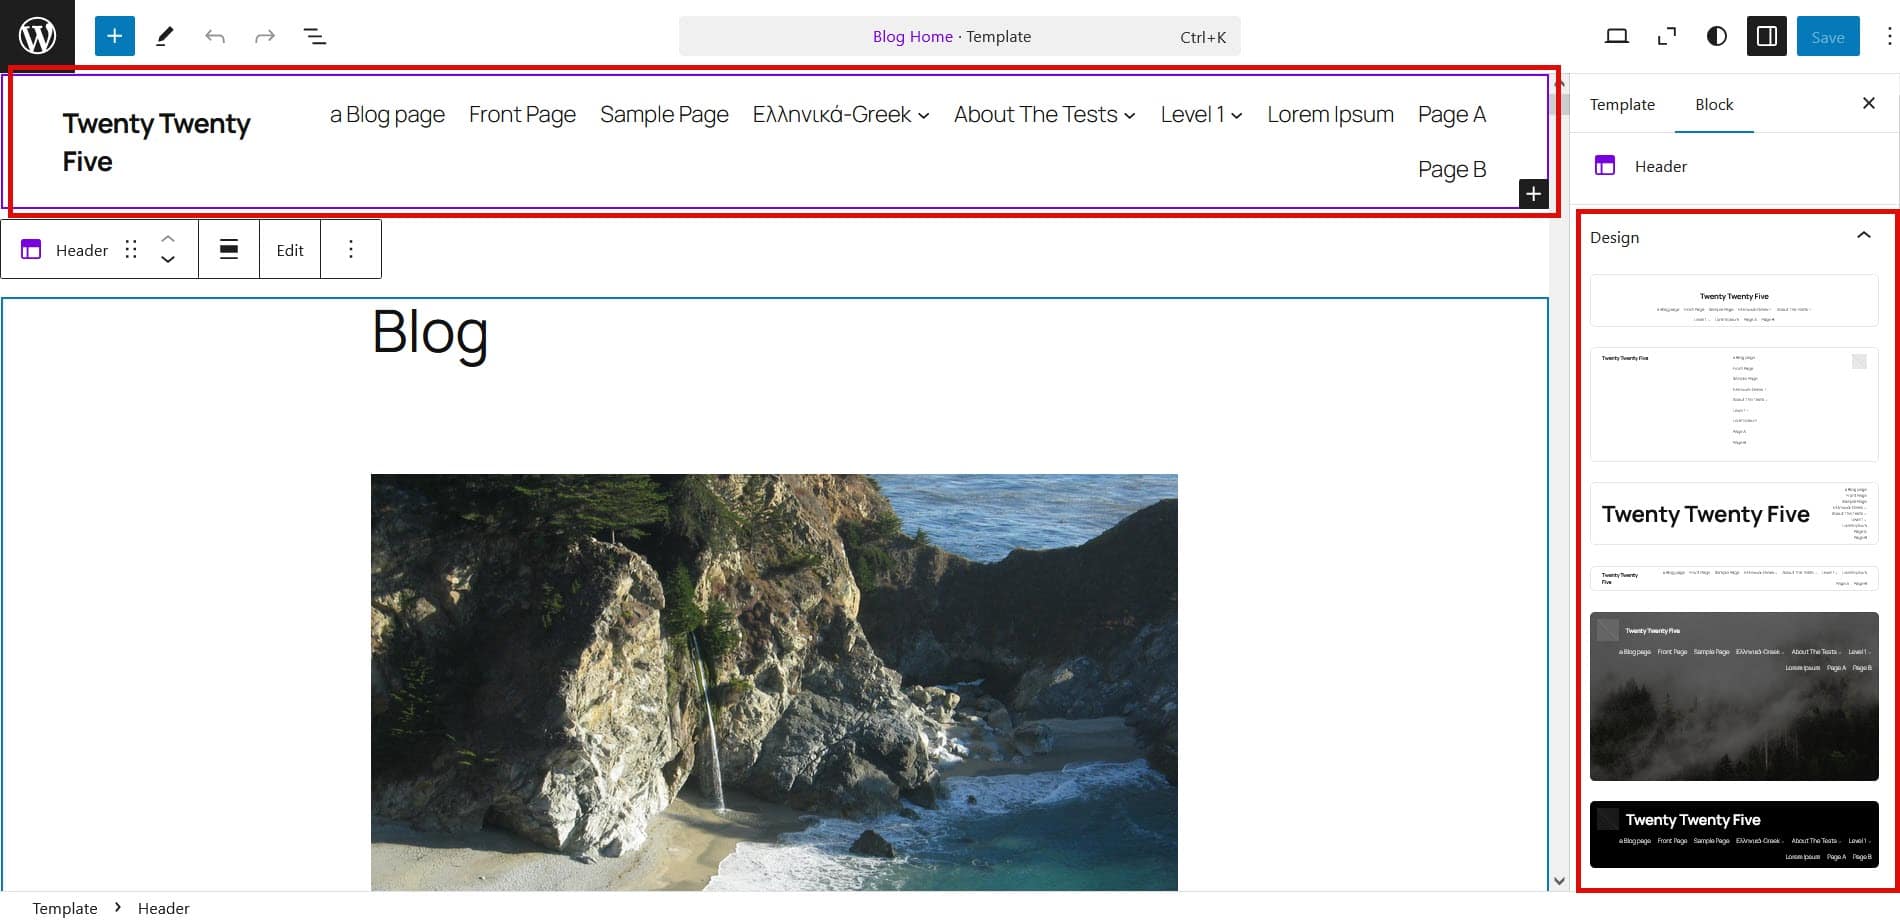The image size is (1900, 920).
Task: Open the editor Options three-dots menu
Action: click(x=1888, y=36)
